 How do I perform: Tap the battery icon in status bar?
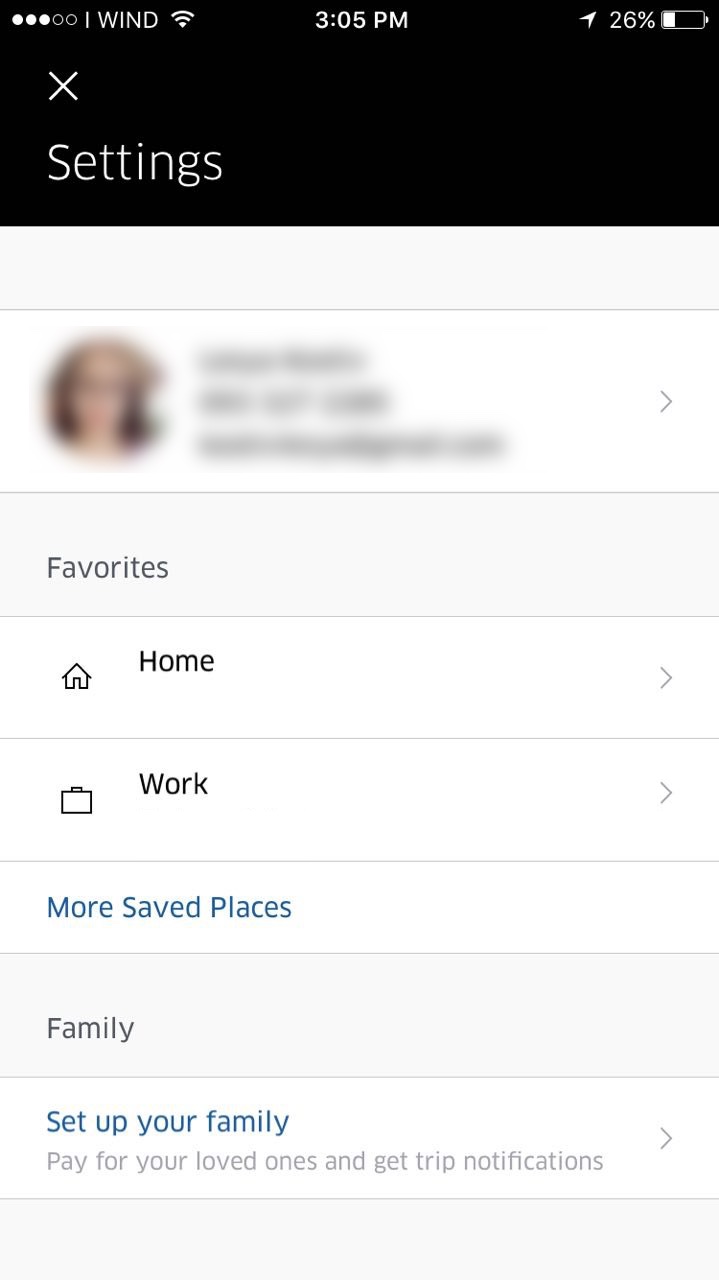click(x=683, y=20)
